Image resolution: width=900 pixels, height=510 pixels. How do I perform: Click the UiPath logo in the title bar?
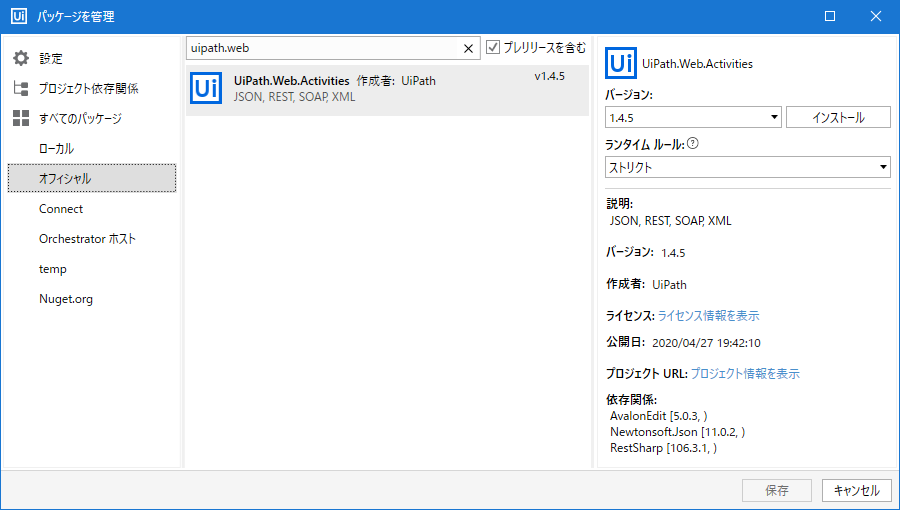[18, 16]
